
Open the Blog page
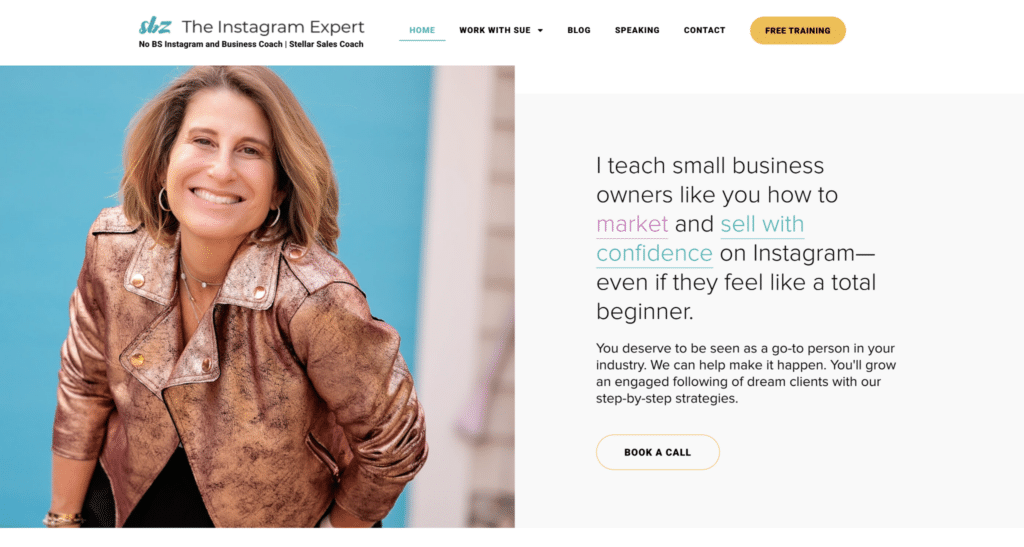tap(579, 30)
